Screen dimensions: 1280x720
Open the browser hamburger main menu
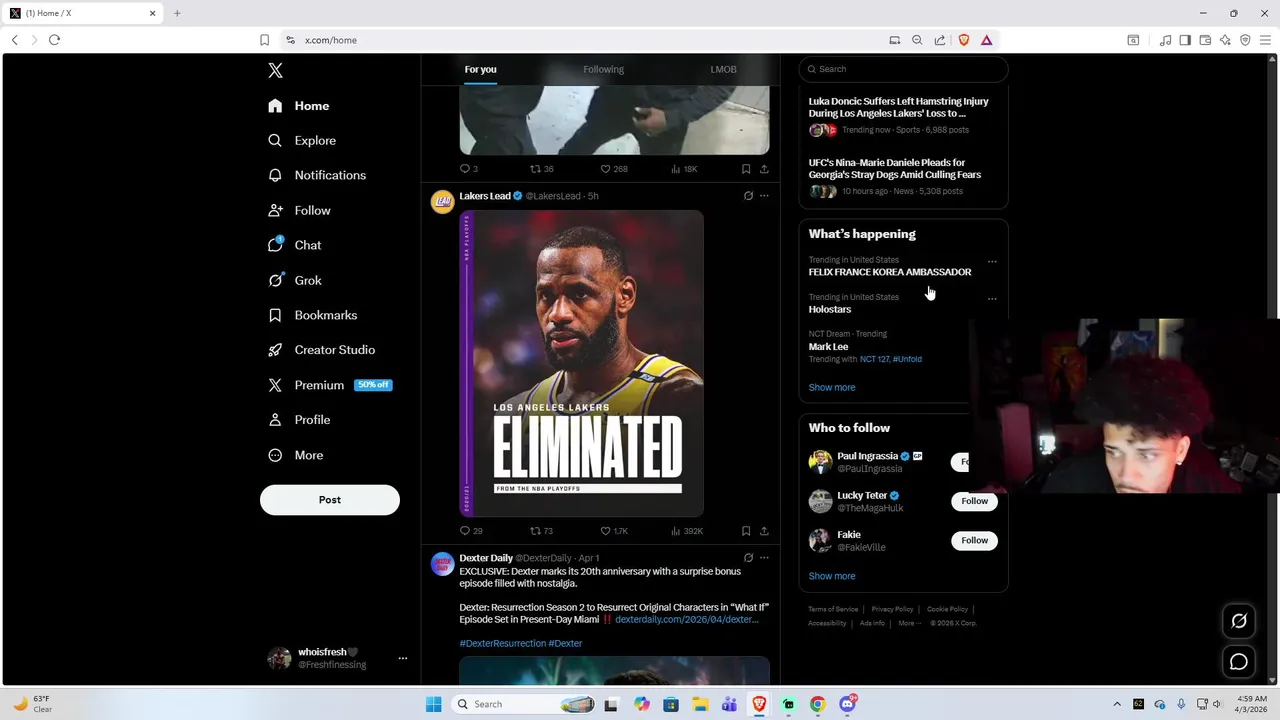pos(1266,40)
